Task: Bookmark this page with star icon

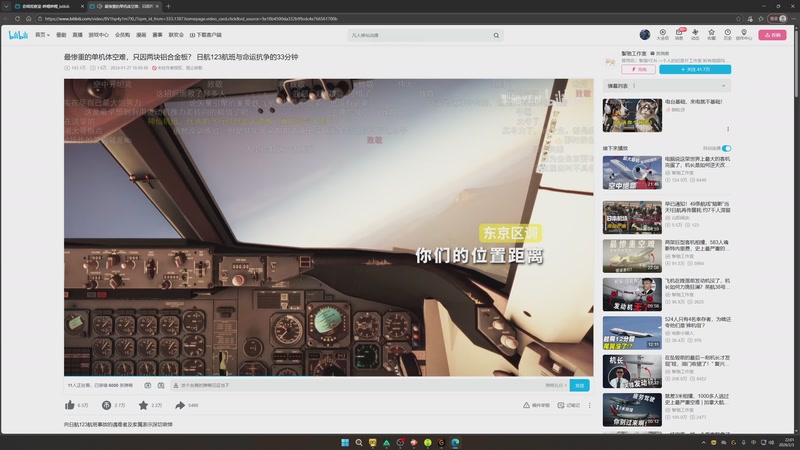Action: (x=738, y=18)
